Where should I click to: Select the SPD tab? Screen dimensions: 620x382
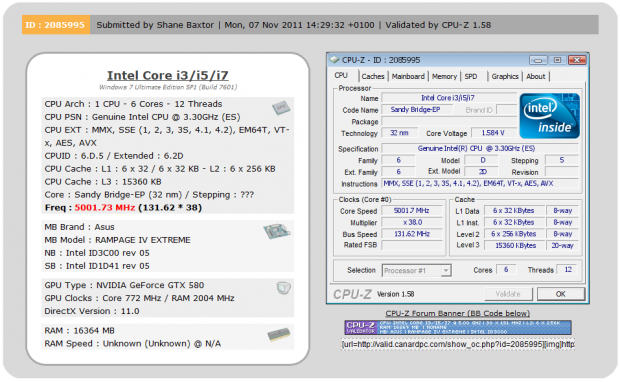(x=471, y=76)
